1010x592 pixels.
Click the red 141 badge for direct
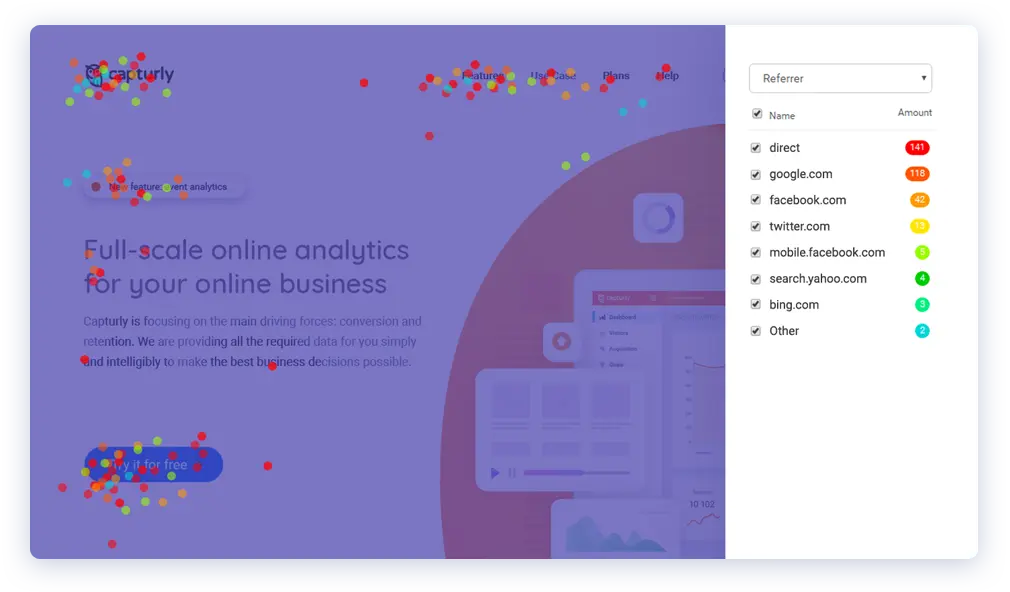[x=917, y=148]
